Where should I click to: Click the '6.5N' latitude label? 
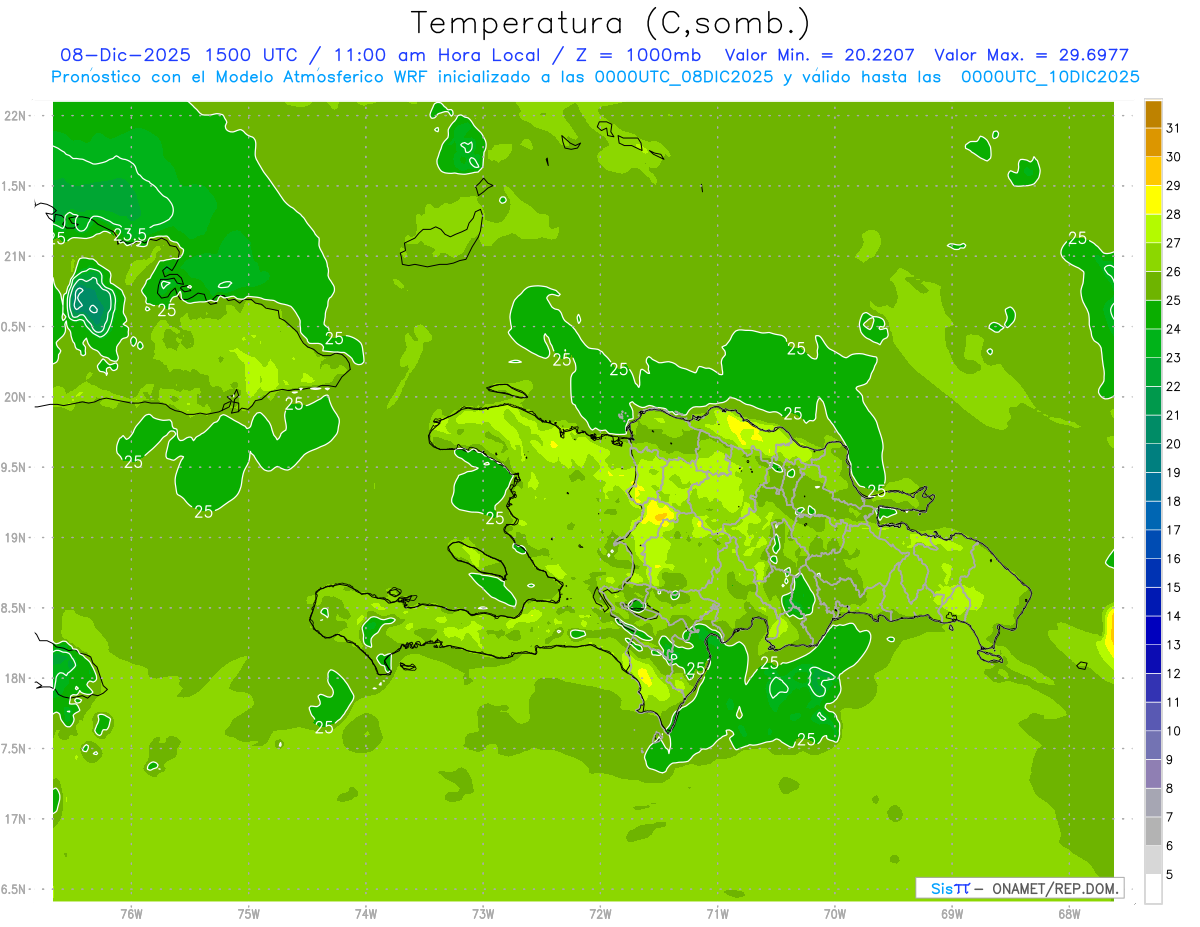pos(14,890)
